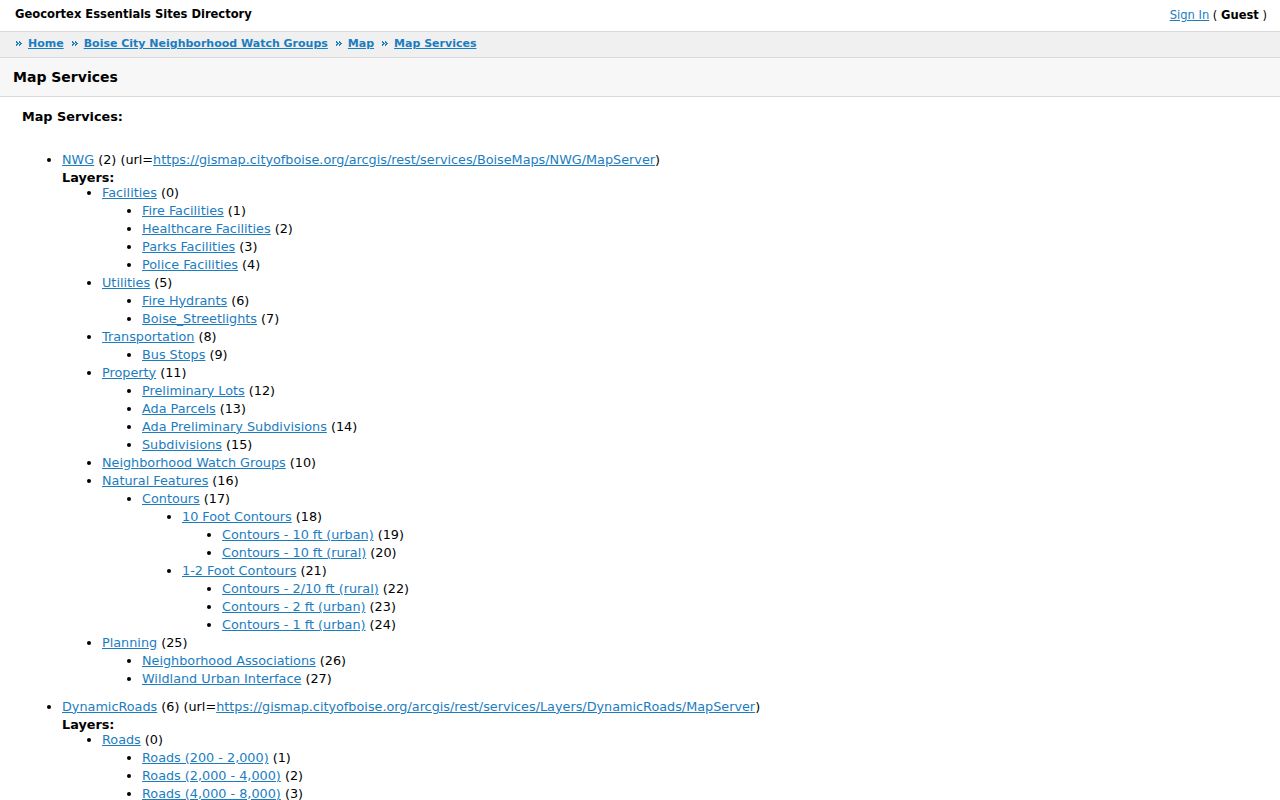
Task: Open the Natural Features layer group
Action: [155, 481]
